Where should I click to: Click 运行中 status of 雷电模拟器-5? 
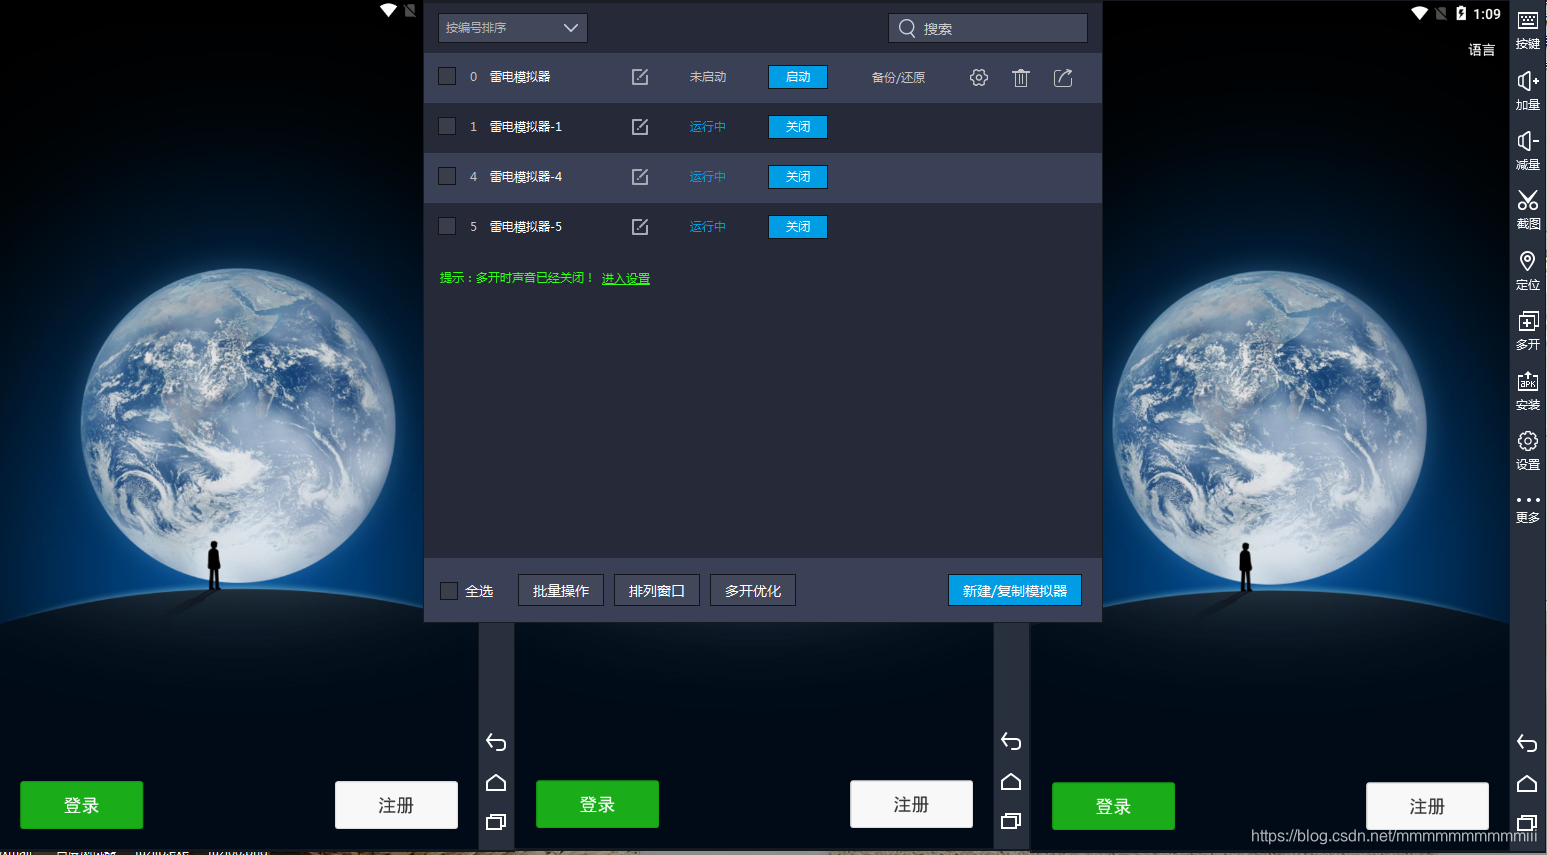708,227
